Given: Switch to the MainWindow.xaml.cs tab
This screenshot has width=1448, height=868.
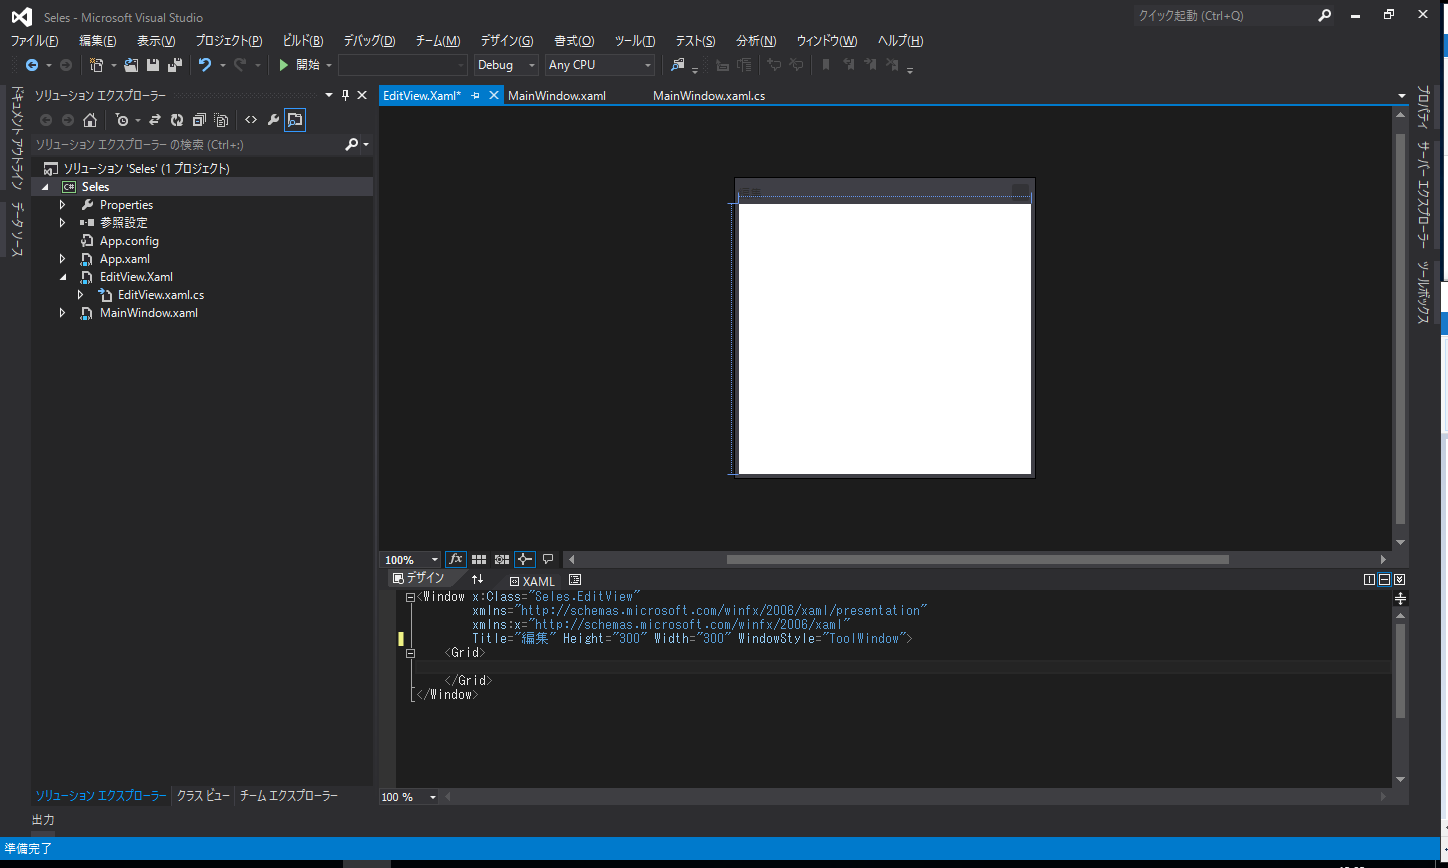Looking at the screenshot, I should click(709, 96).
